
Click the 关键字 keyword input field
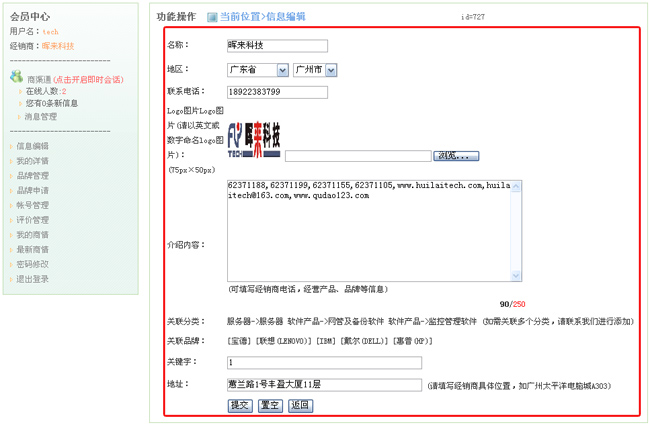[324, 362]
